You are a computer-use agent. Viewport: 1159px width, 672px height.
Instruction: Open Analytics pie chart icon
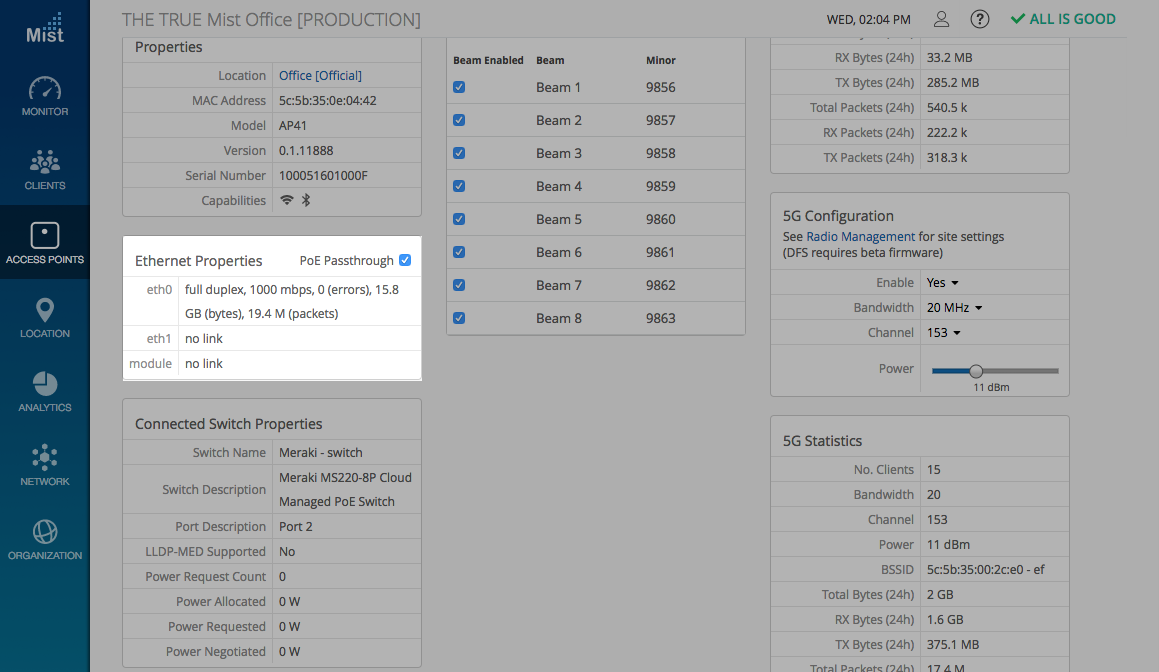click(45, 385)
